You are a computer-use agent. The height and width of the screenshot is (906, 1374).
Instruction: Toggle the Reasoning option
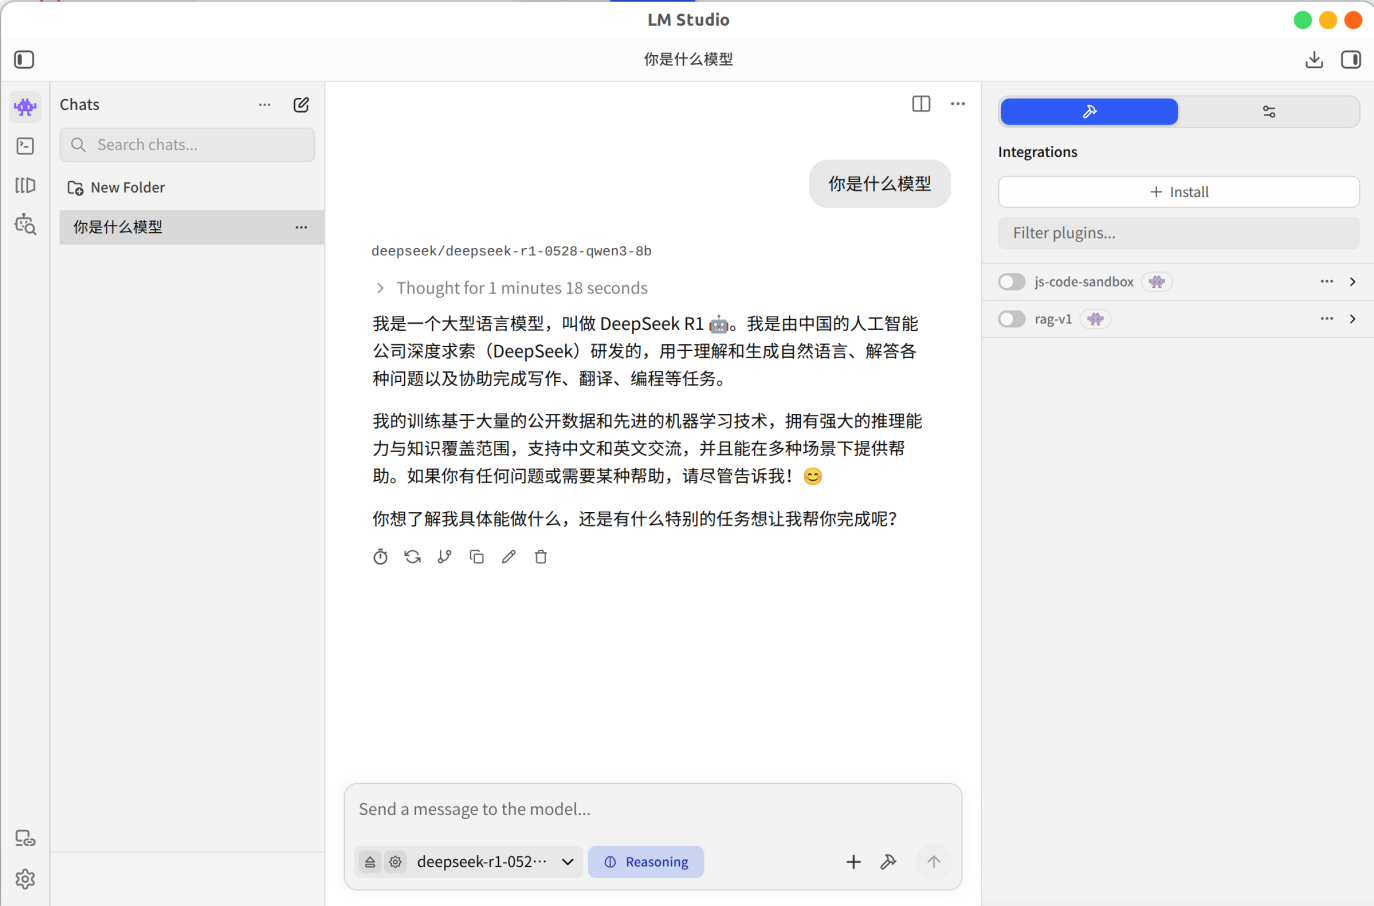pos(646,862)
